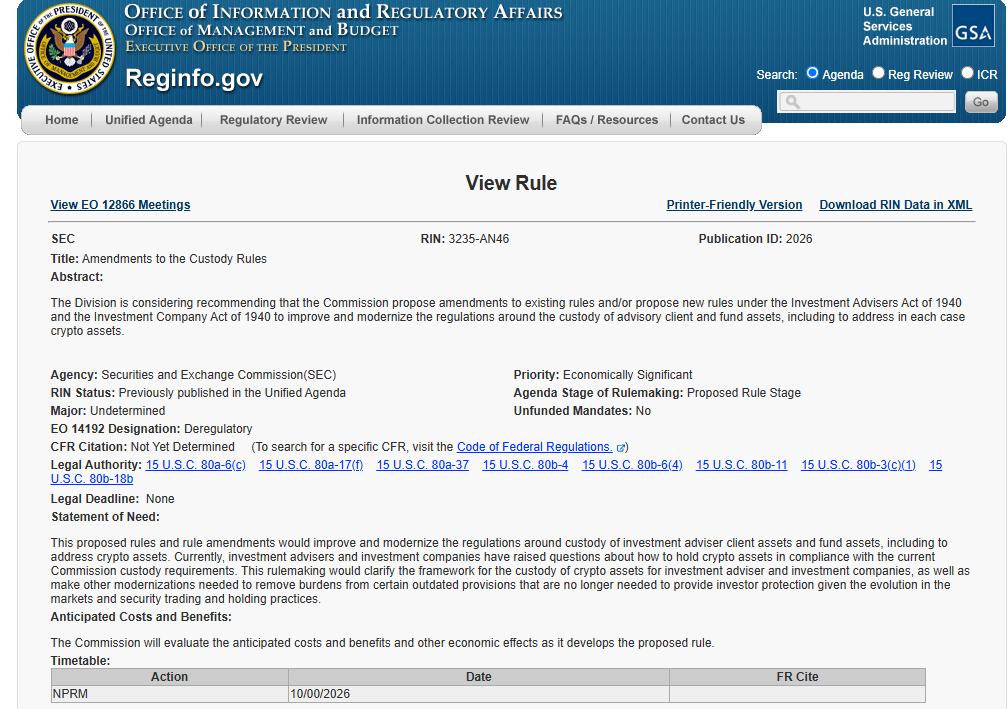Viewport: 1008px width, 709px height.
Task: Open legal authority 15 U.S.C. 80b-18b
Action: point(92,479)
